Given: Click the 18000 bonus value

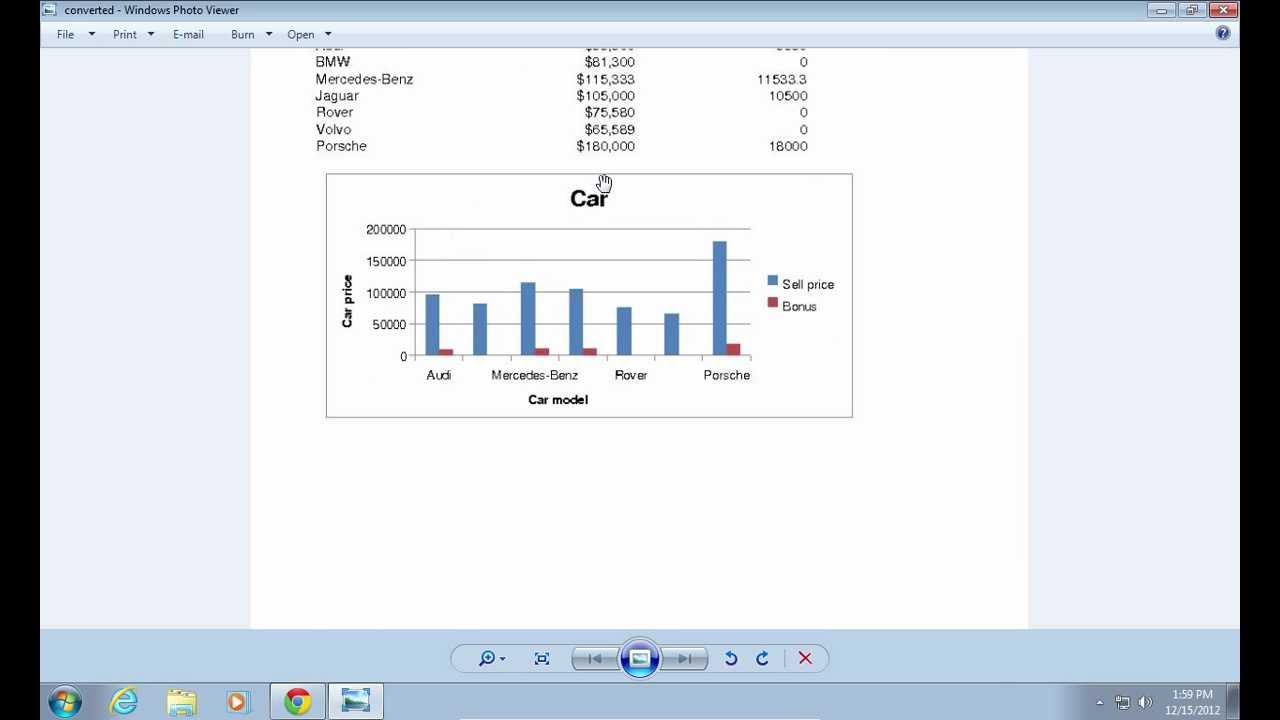Looking at the screenshot, I should (x=788, y=146).
